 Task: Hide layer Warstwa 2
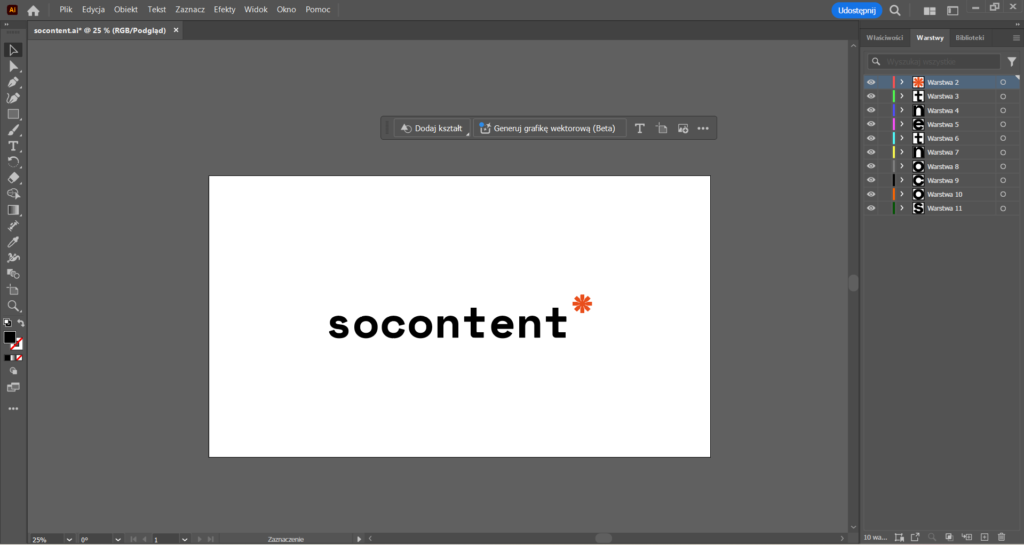click(871, 82)
